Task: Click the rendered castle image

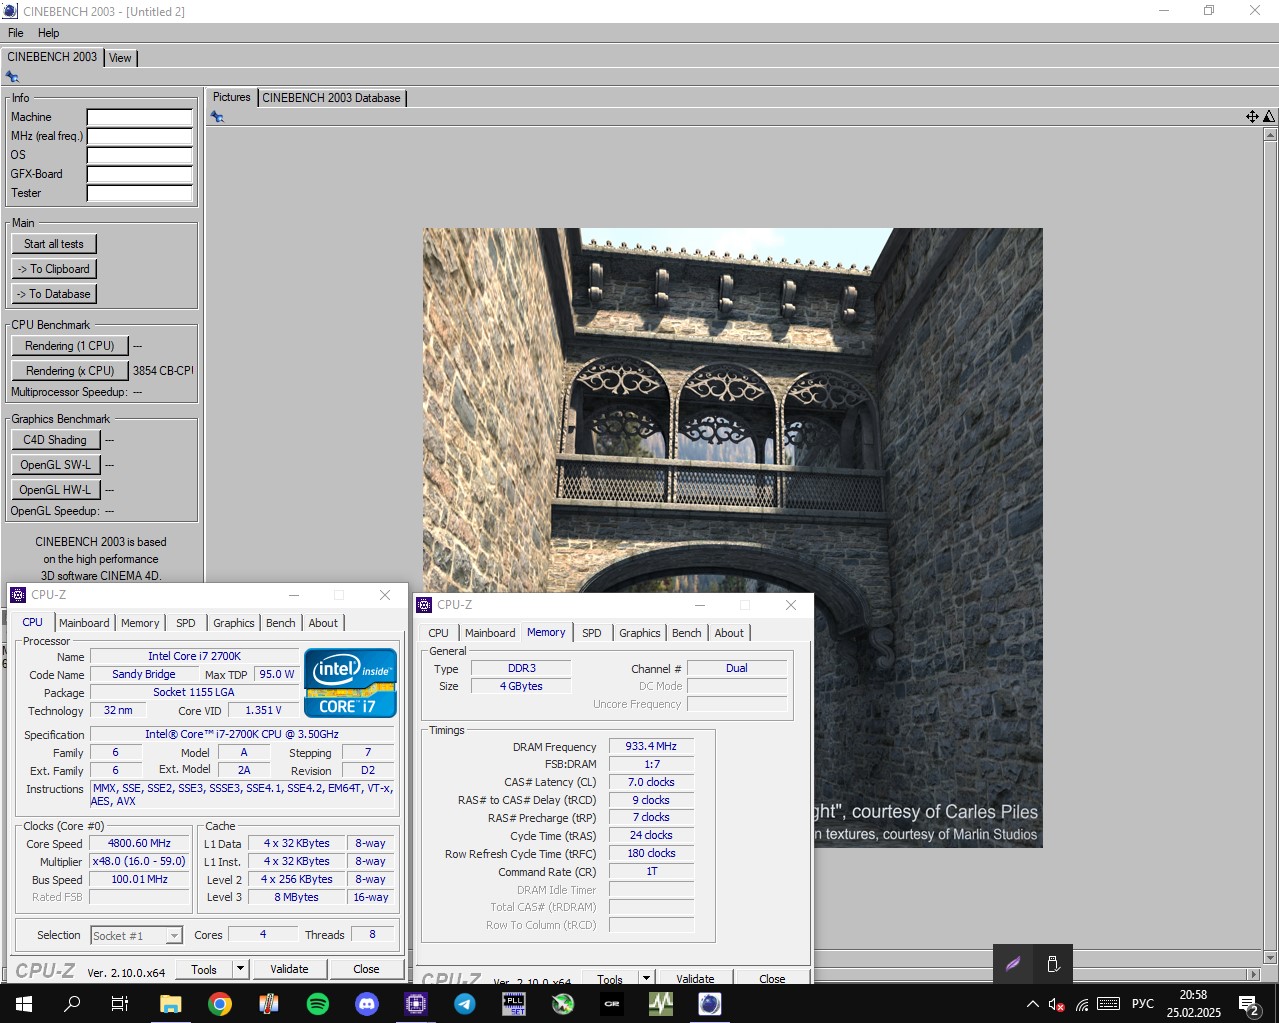Action: [x=732, y=538]
